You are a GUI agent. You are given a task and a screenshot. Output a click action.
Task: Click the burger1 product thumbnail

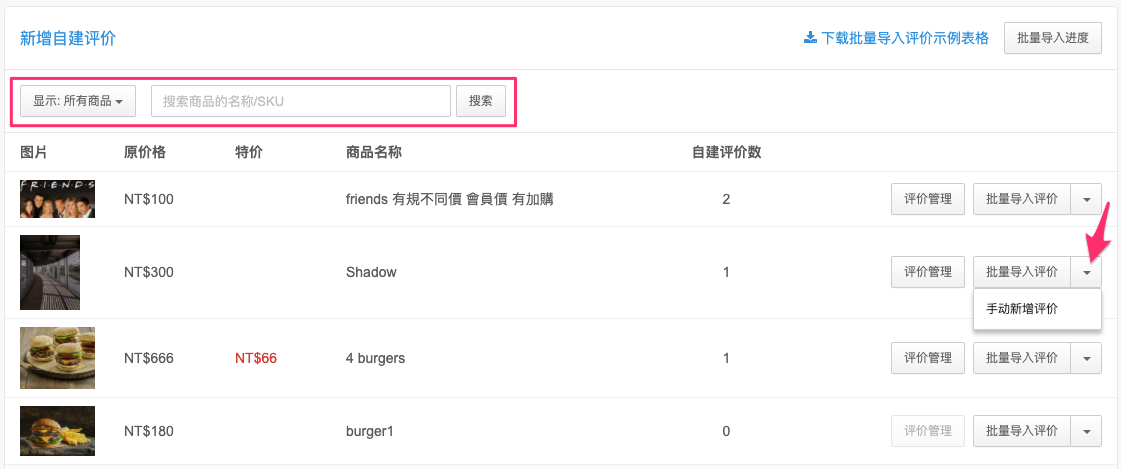(x=57, y=431)
